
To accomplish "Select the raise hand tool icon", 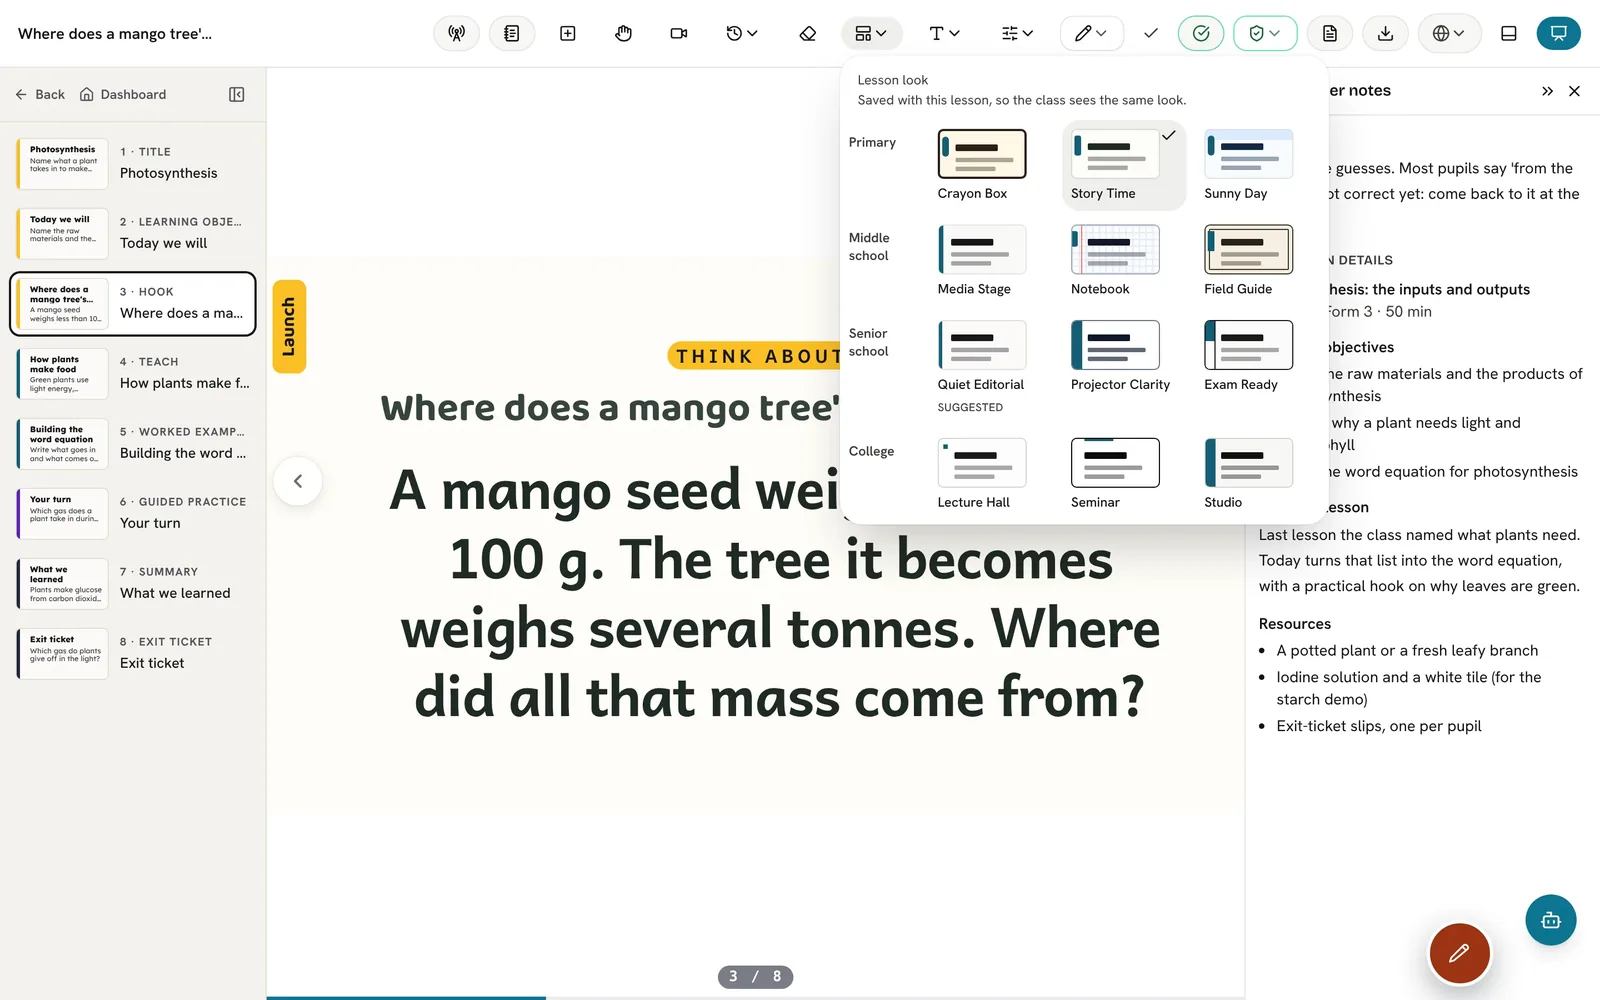I will click(x=624, y=33).
